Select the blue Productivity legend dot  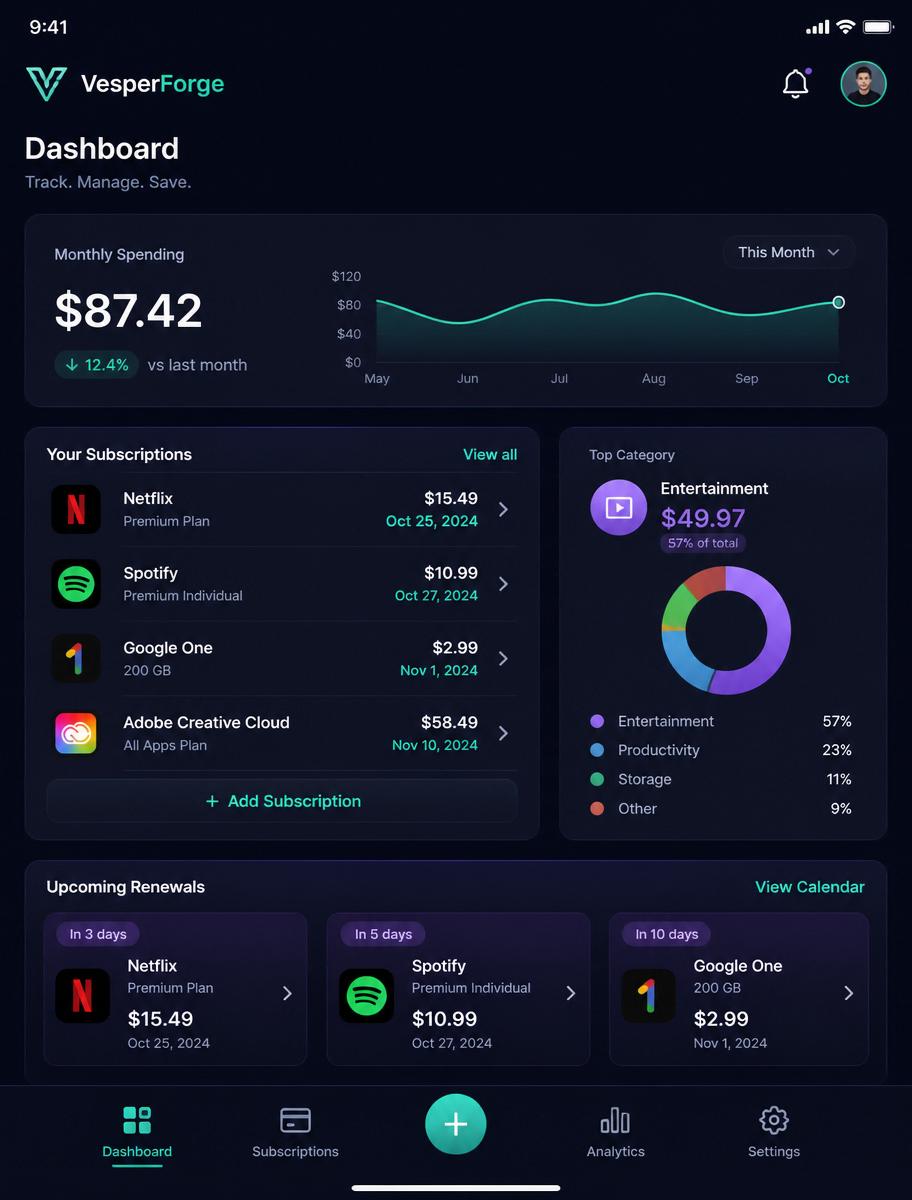[x=597, y=750]
